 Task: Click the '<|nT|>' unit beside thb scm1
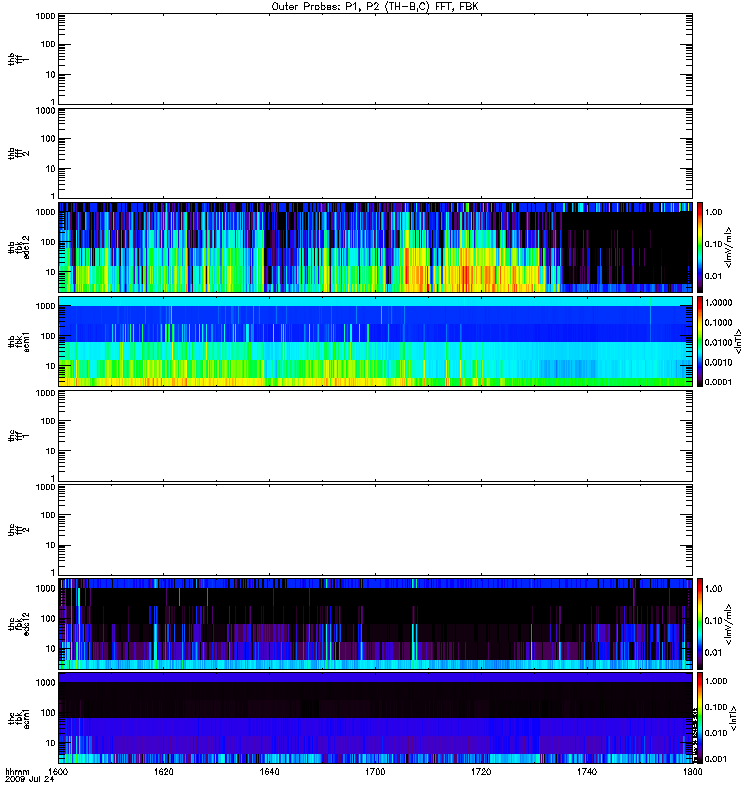tap(737, 341)
